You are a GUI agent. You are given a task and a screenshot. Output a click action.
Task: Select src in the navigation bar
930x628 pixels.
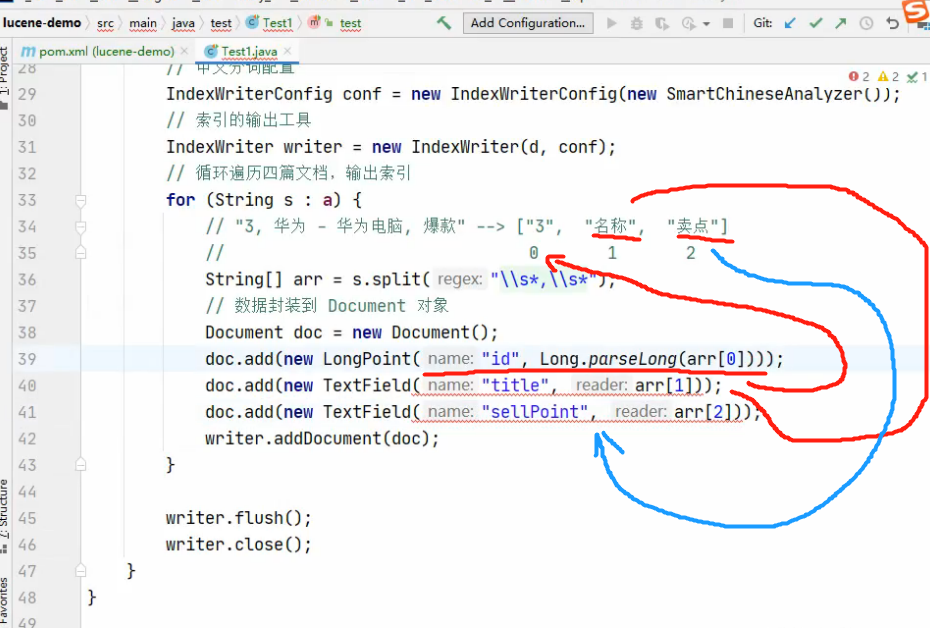pos(105,24)
